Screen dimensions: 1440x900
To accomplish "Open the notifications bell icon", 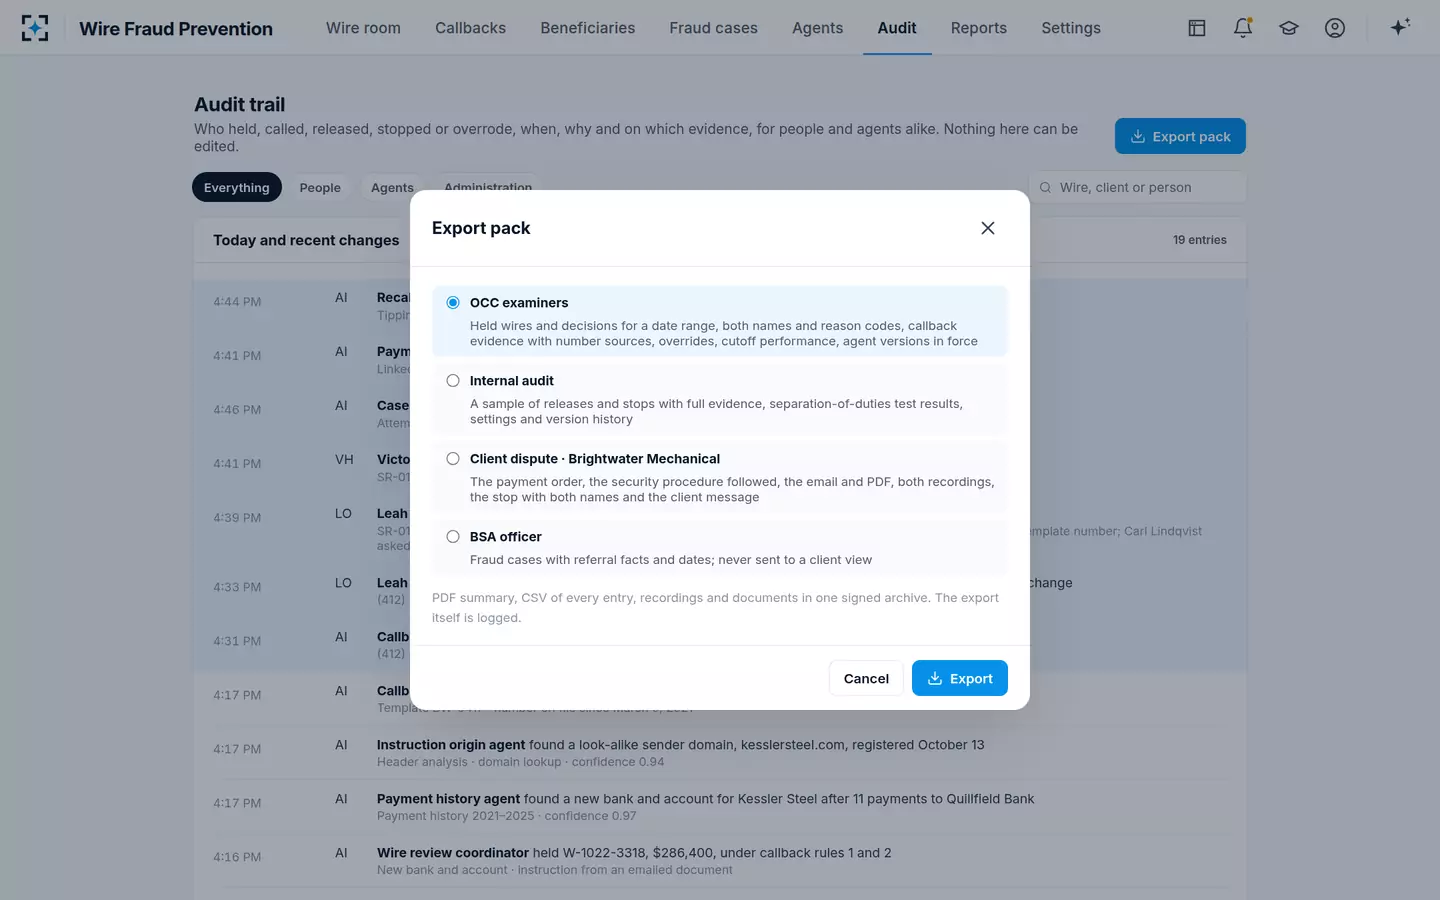I will click(x=1243, y=28).
